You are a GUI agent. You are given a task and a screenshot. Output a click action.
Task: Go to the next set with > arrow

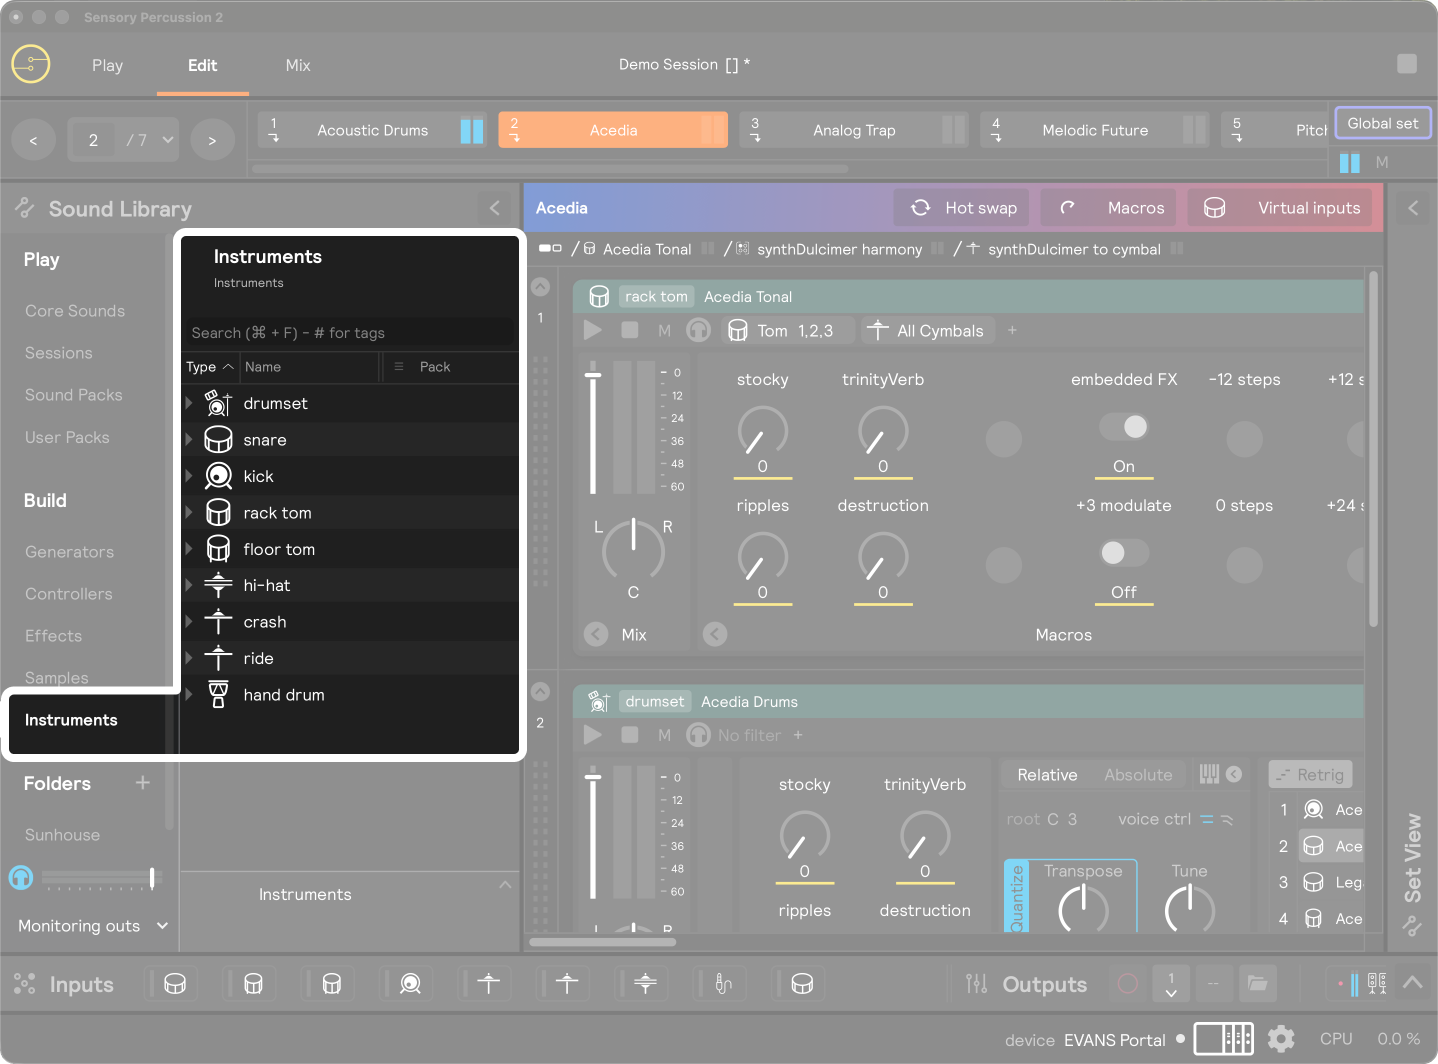tap(212, 140)
